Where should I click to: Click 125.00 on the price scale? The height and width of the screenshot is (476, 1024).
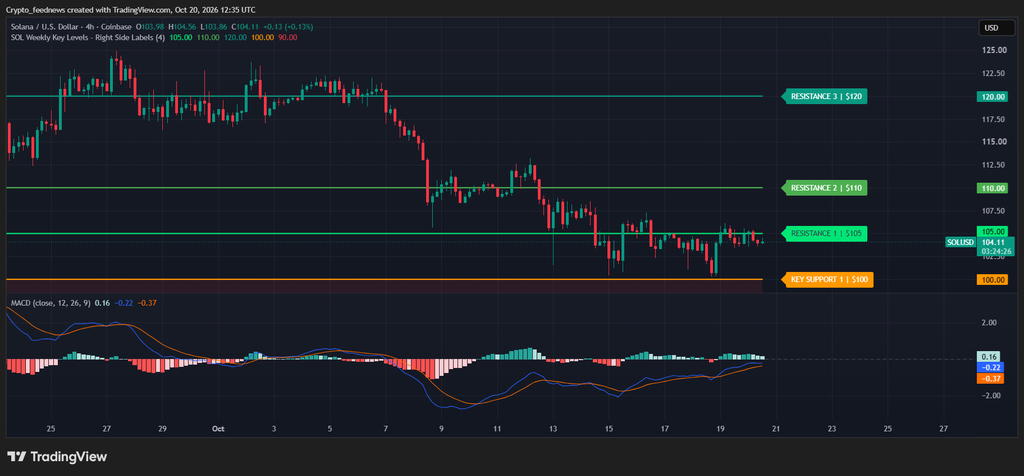click(x=992, y=50)
